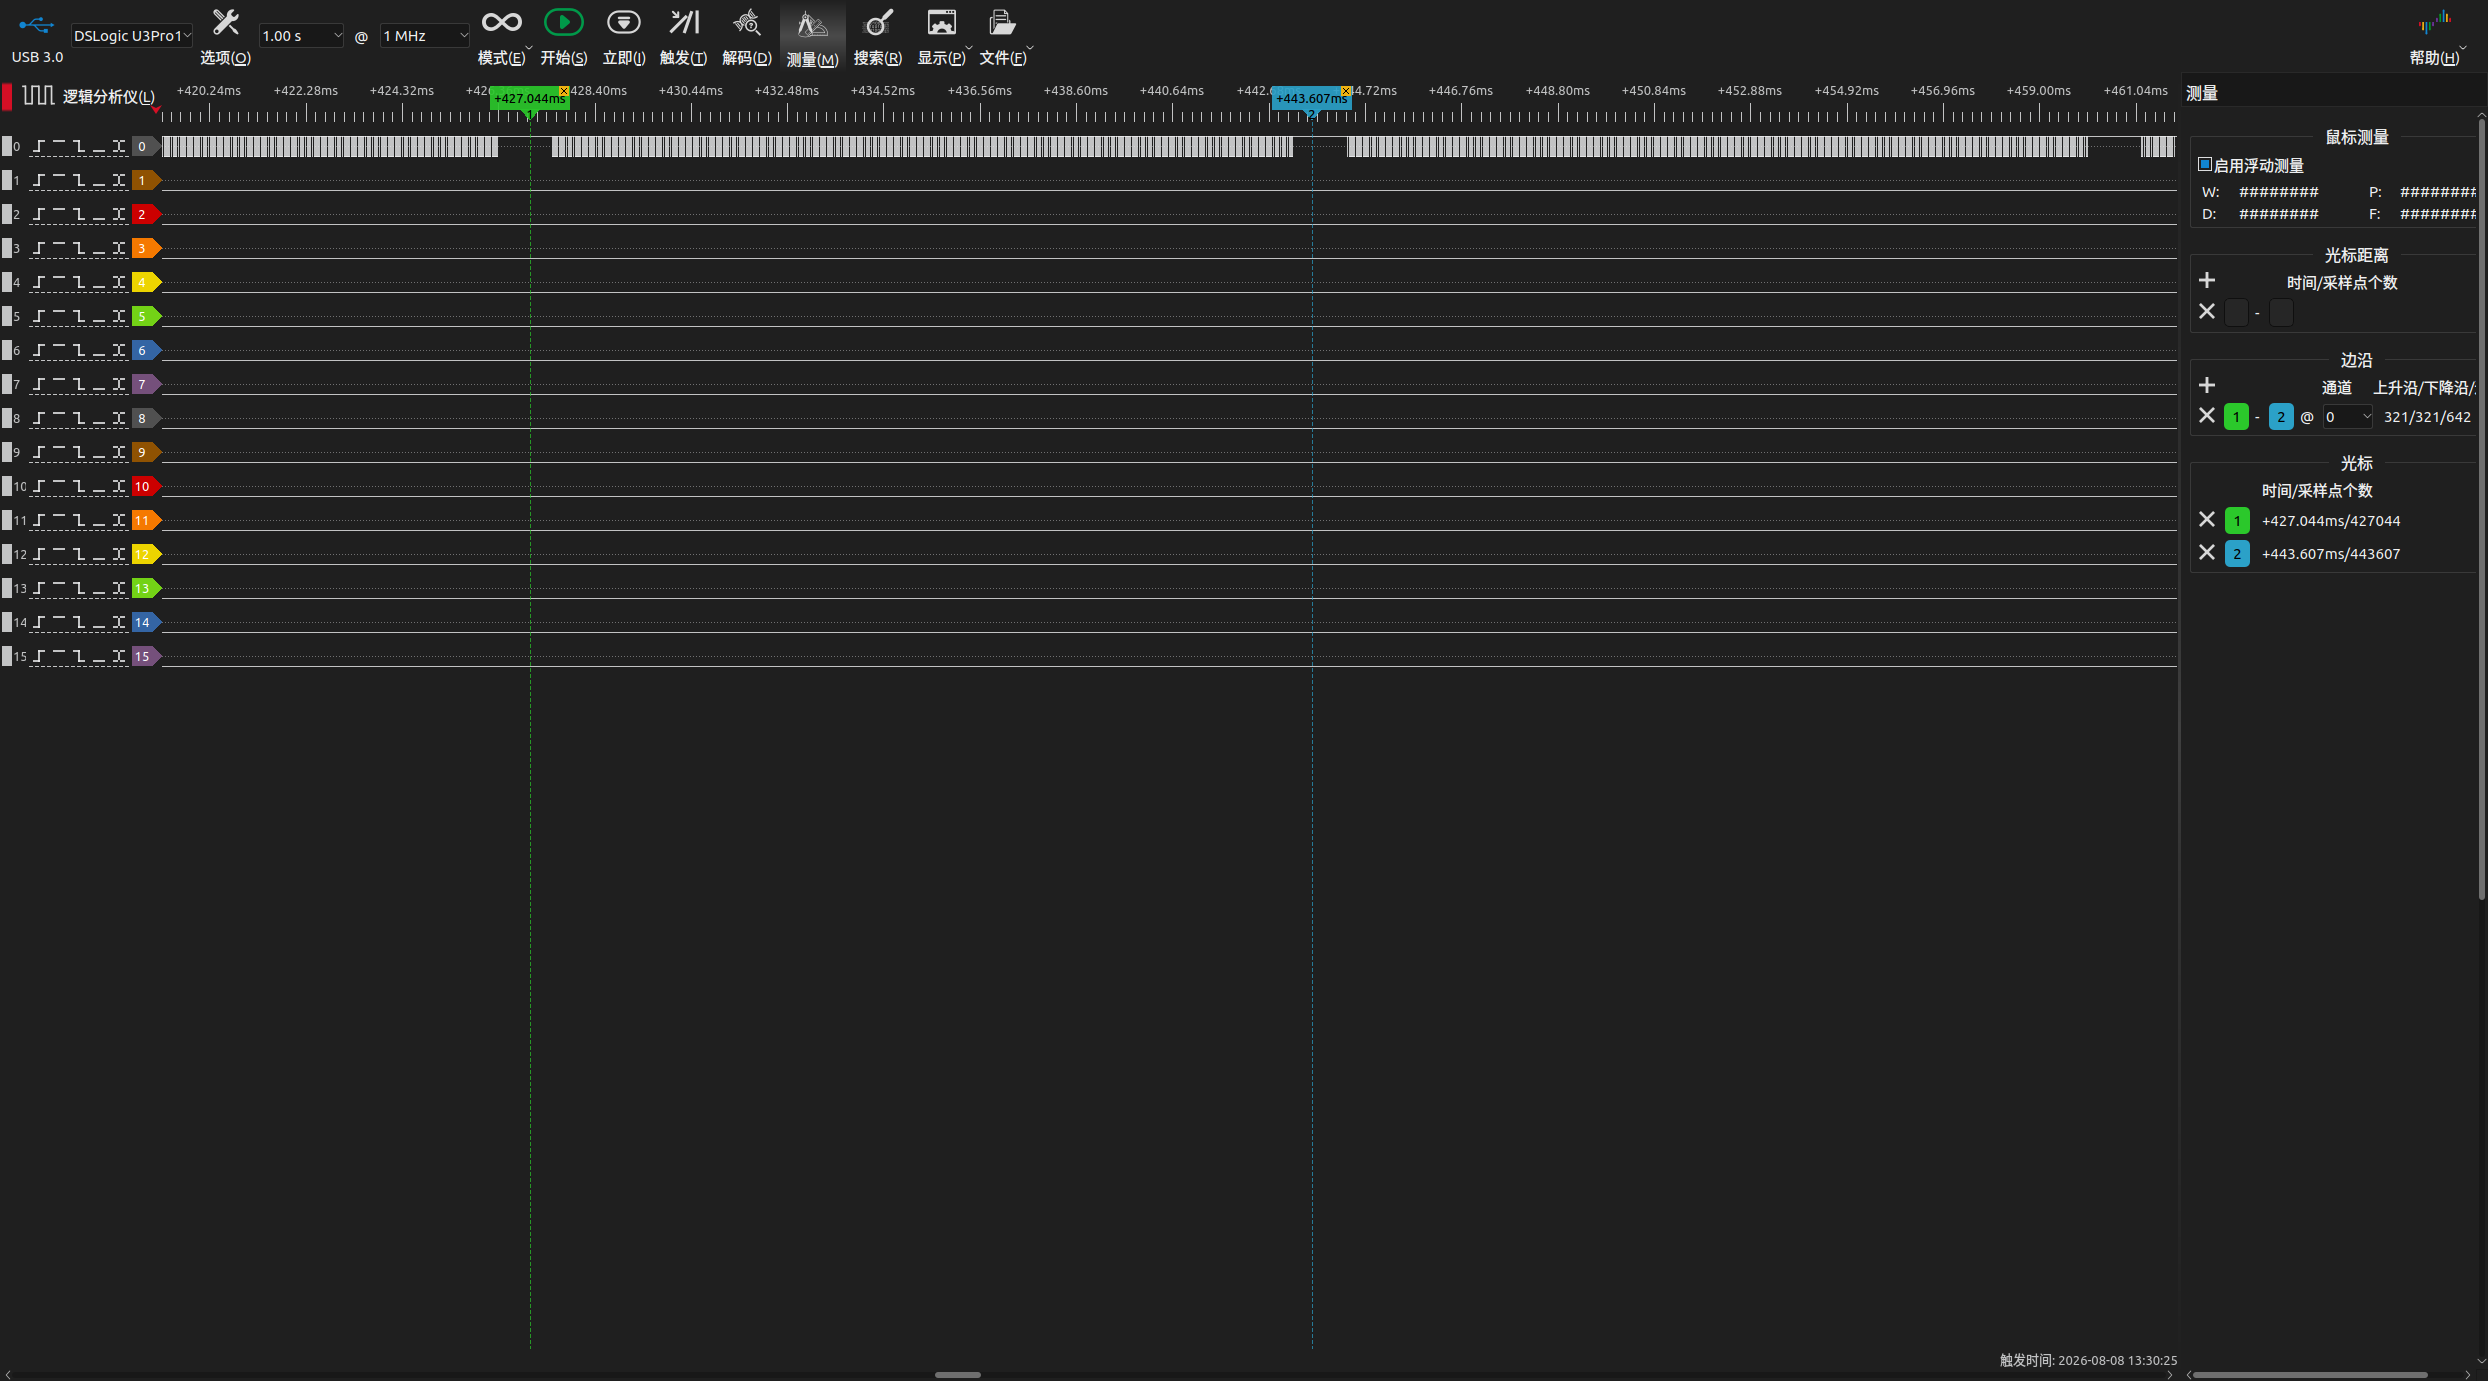Screen dimensions: 2488x1381
Task: Click the Search tool icon
Action: [877, 22]
